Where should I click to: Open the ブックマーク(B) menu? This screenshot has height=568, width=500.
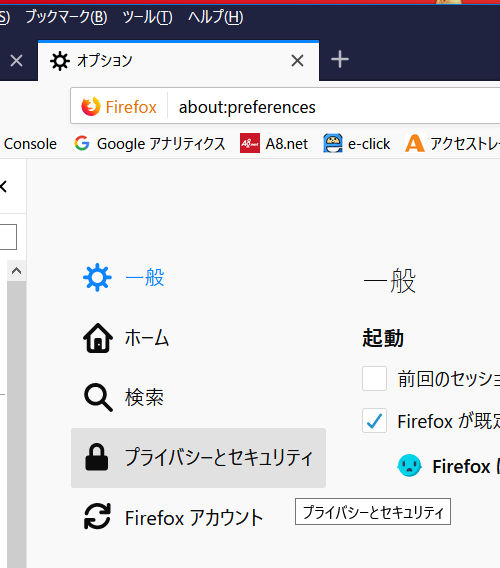66,17
